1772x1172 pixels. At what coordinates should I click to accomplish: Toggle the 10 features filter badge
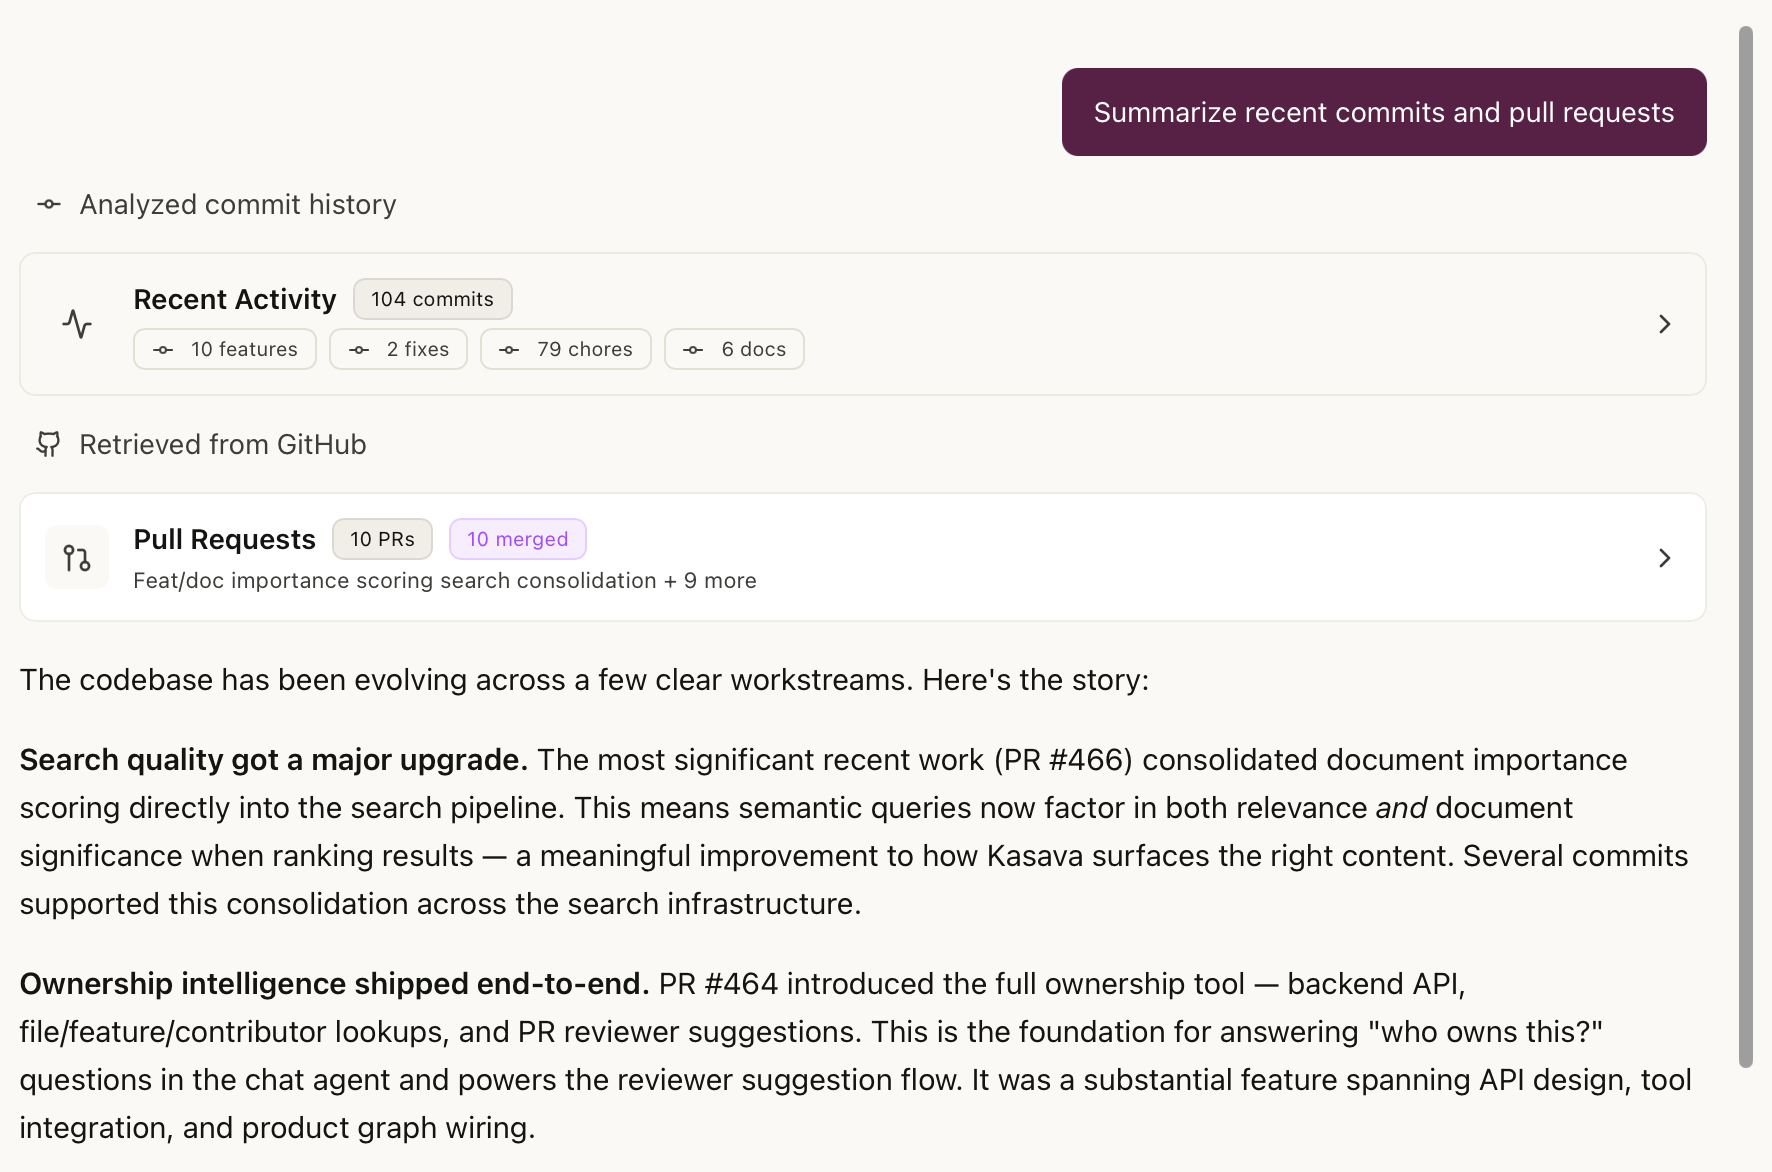click(225, 349)
